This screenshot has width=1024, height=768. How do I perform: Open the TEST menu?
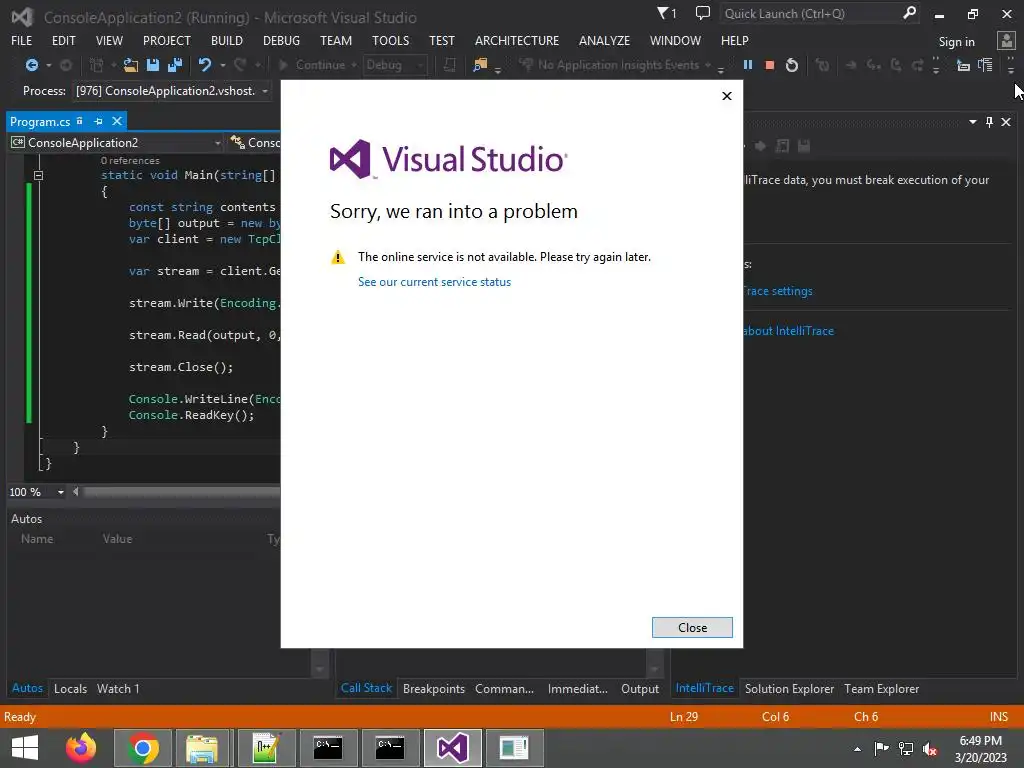tap(442, 40)
